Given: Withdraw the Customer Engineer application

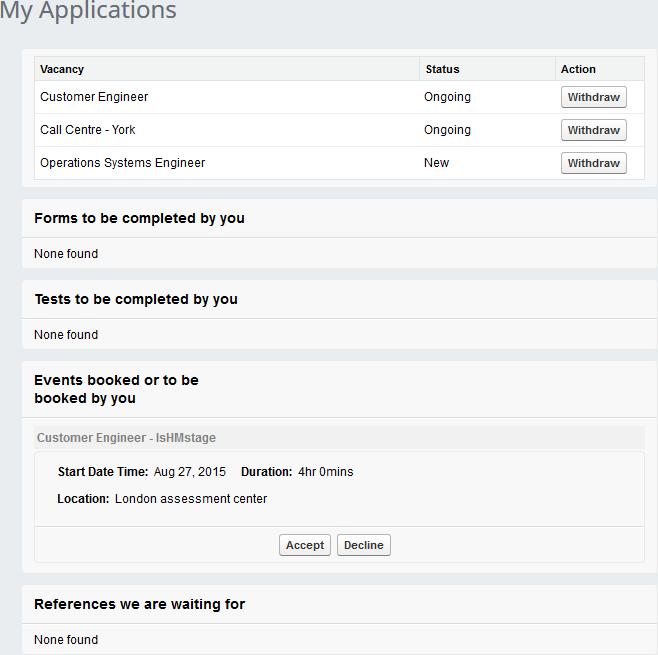Looking at the screenshot, I should [593, 98].
